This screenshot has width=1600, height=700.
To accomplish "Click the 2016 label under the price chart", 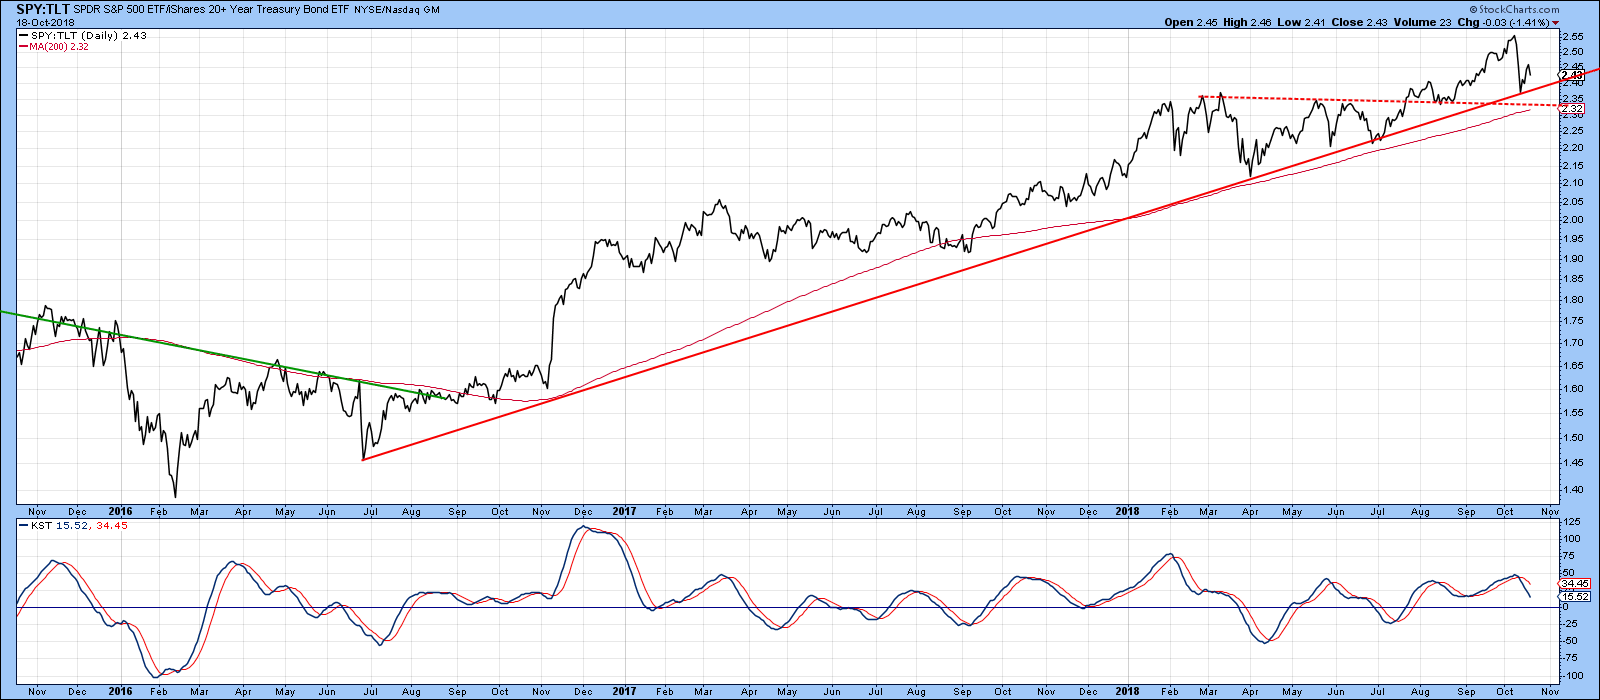I will [120, 511].
